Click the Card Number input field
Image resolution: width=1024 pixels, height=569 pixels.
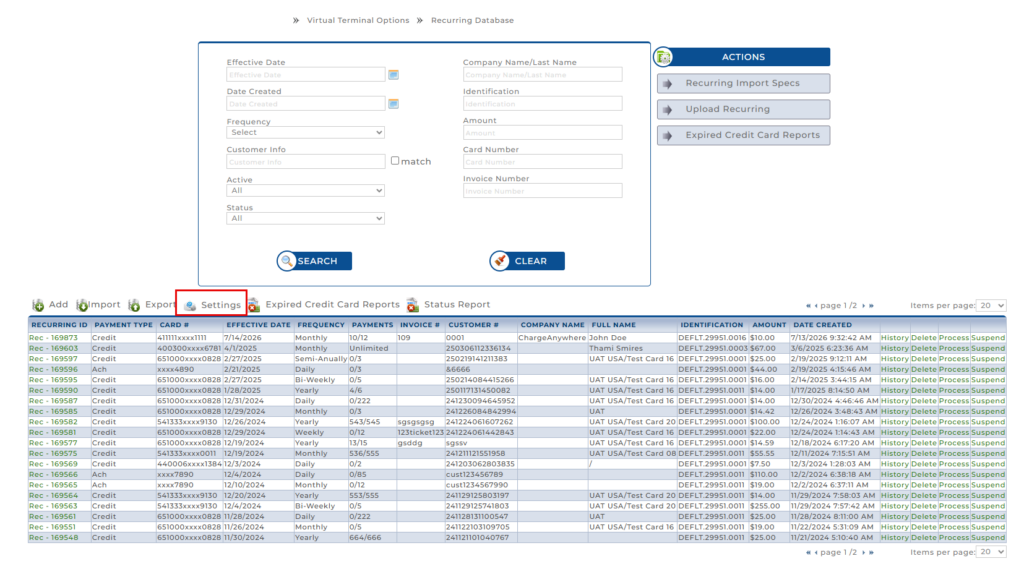point(542,162)
